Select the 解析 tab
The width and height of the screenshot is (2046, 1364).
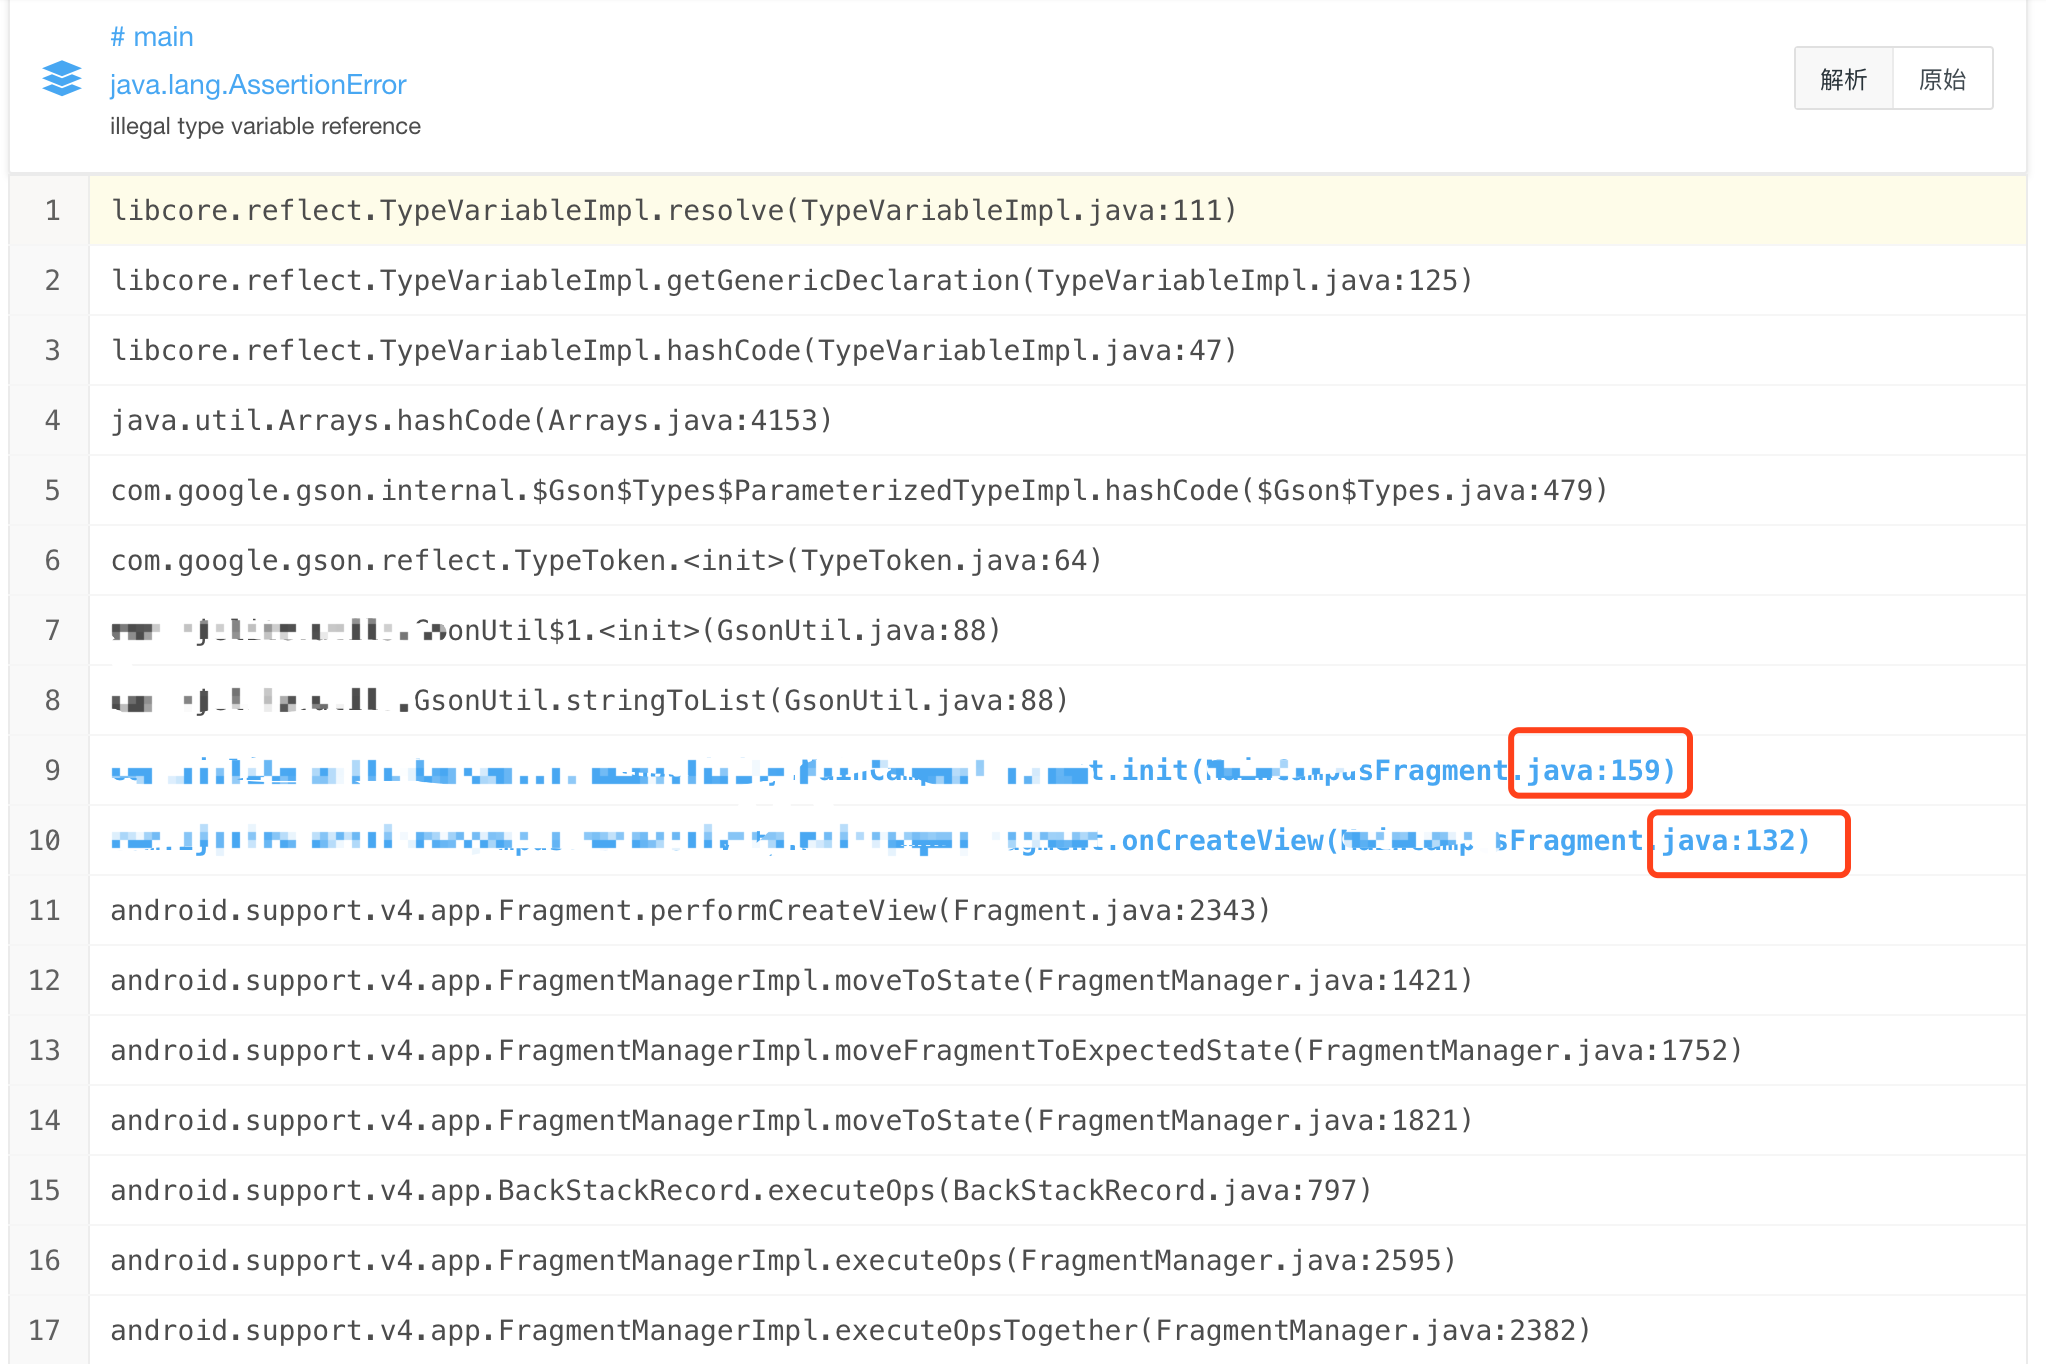[1843, 78]
